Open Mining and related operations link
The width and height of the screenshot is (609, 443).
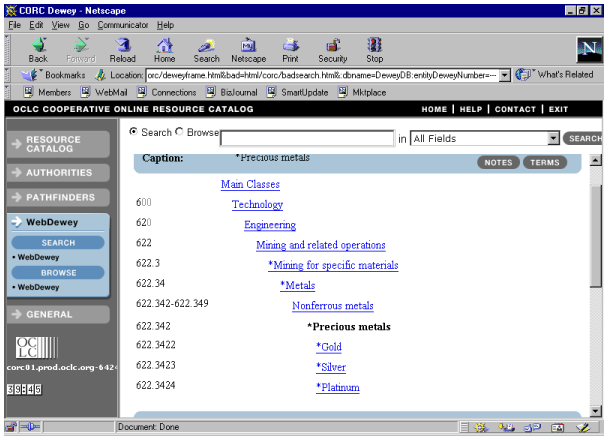pos(321,245)
